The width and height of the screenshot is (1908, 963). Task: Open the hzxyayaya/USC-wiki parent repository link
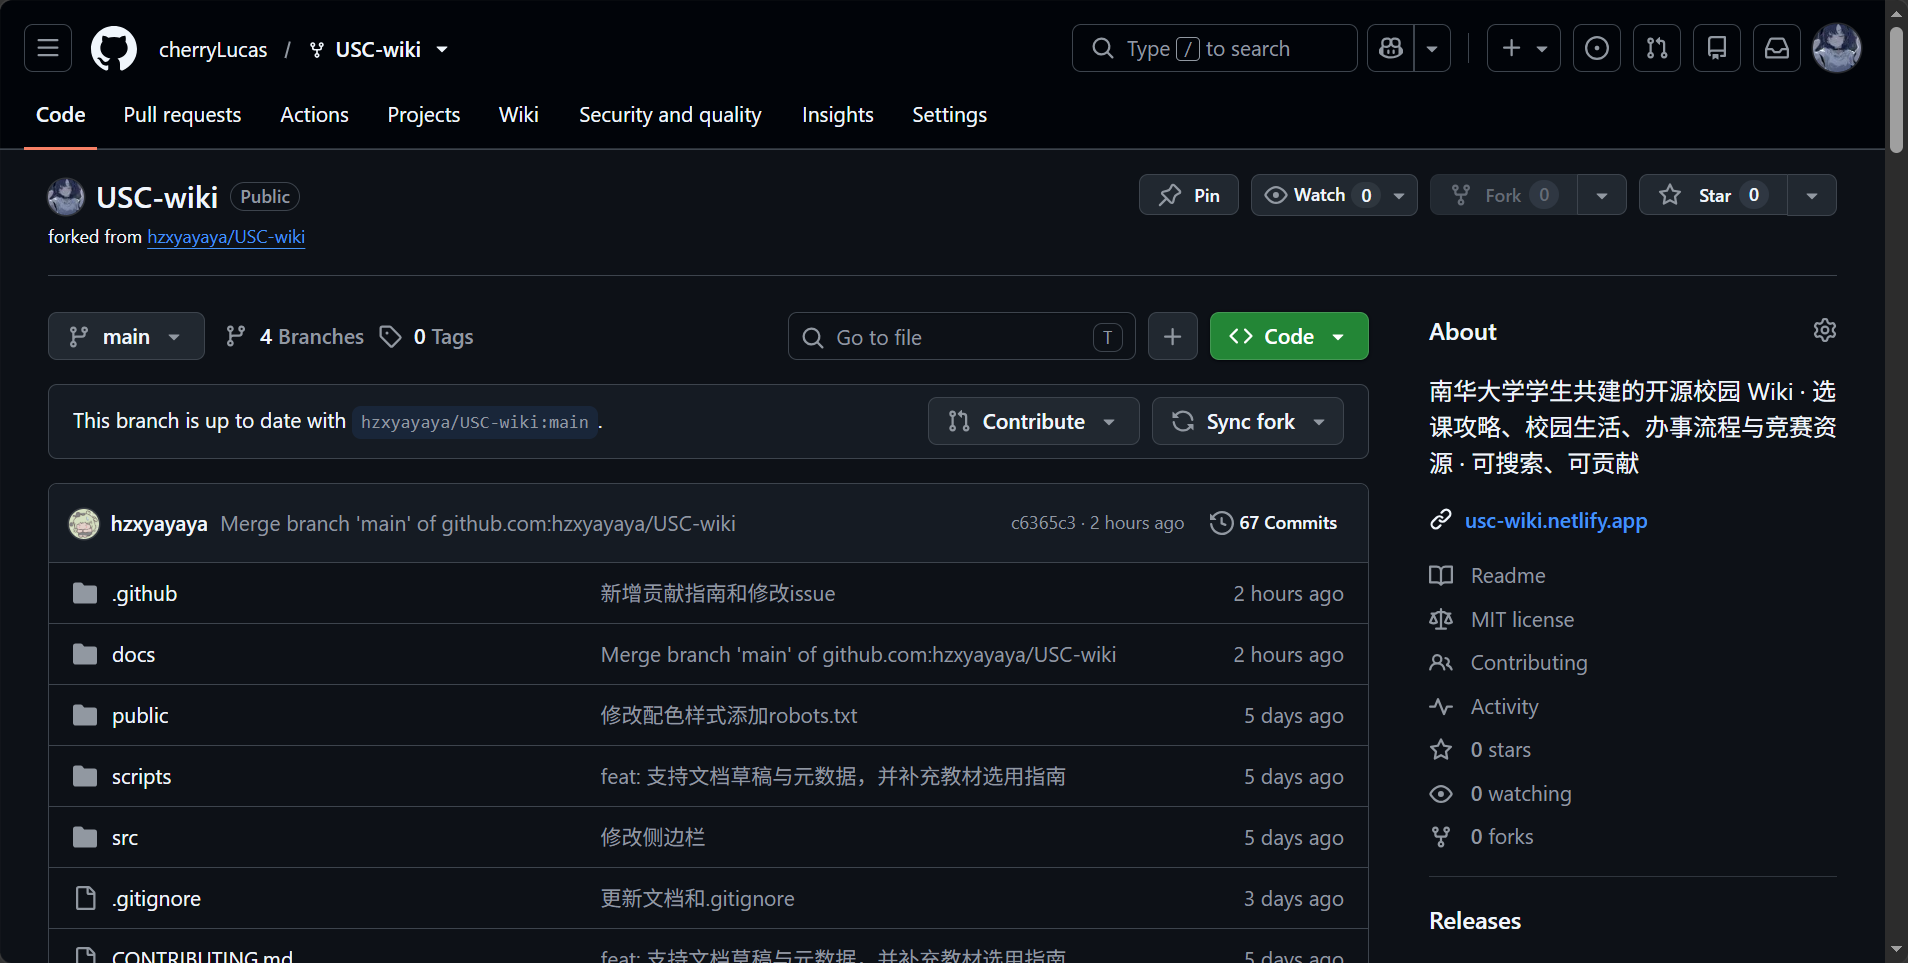226,237
